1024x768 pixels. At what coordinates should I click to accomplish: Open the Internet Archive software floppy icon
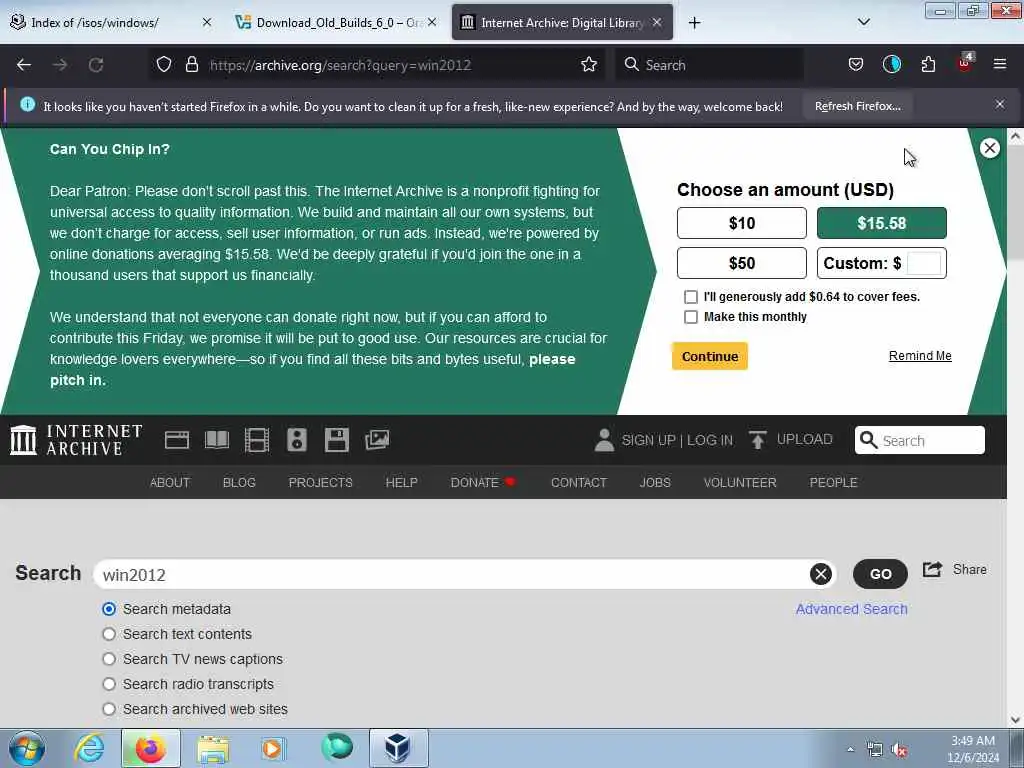click(x=336, y=440)
